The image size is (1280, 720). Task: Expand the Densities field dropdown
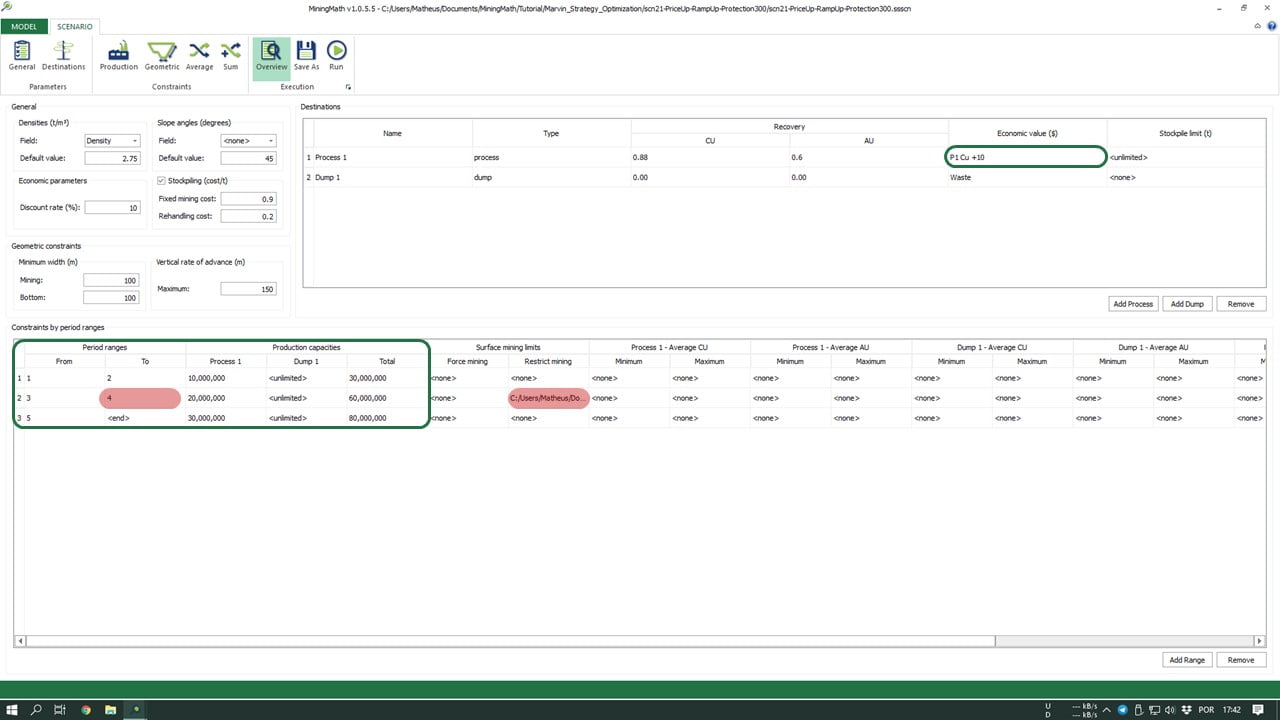112,141
